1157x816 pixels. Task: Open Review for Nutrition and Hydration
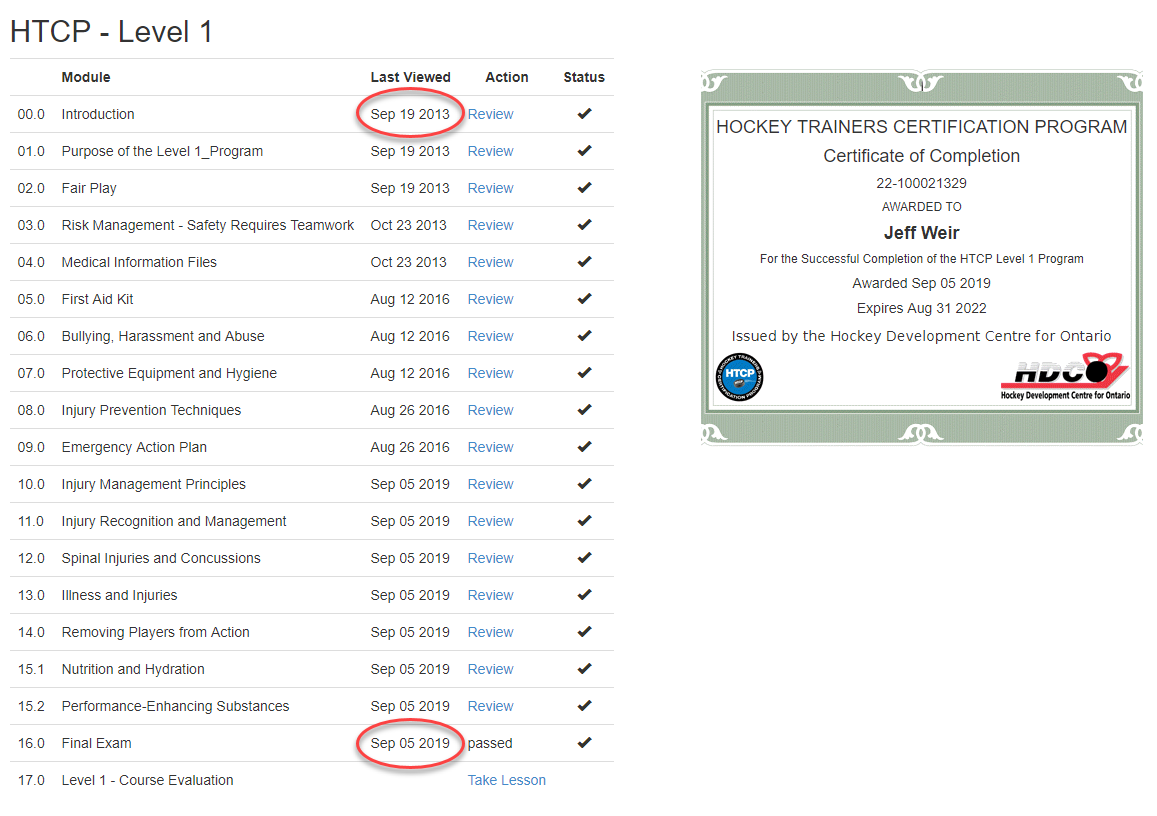click(490, 669)
